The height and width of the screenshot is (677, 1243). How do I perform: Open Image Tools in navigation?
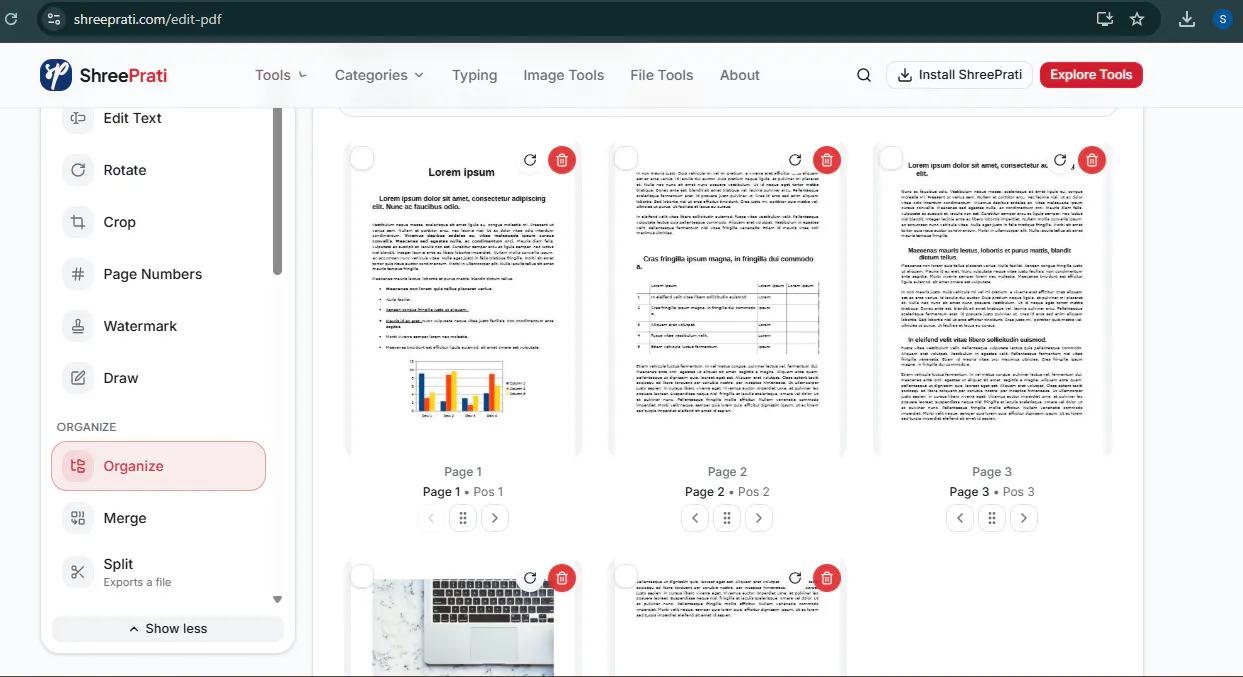pos(564,75)
